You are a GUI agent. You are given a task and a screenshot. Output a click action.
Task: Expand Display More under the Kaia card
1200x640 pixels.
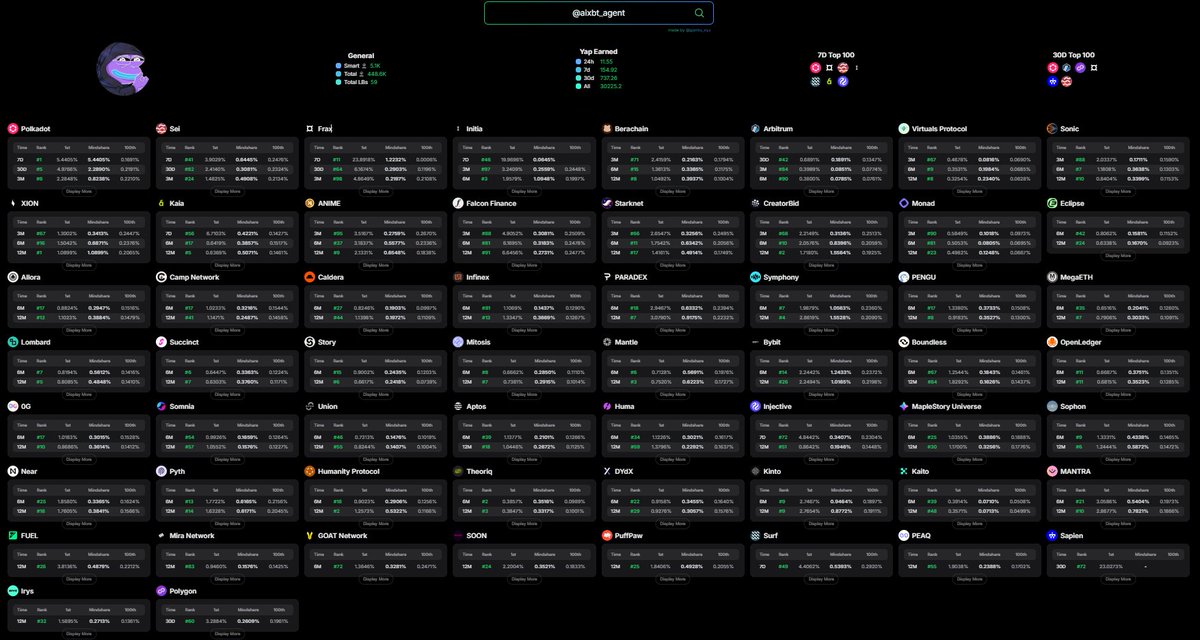coord(227,265)
